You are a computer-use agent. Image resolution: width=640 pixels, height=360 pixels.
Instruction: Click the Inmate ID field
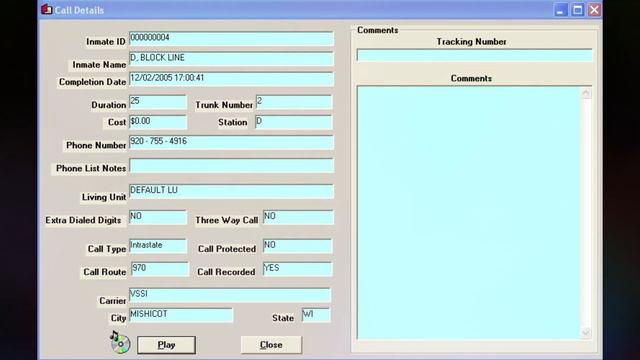231,38
